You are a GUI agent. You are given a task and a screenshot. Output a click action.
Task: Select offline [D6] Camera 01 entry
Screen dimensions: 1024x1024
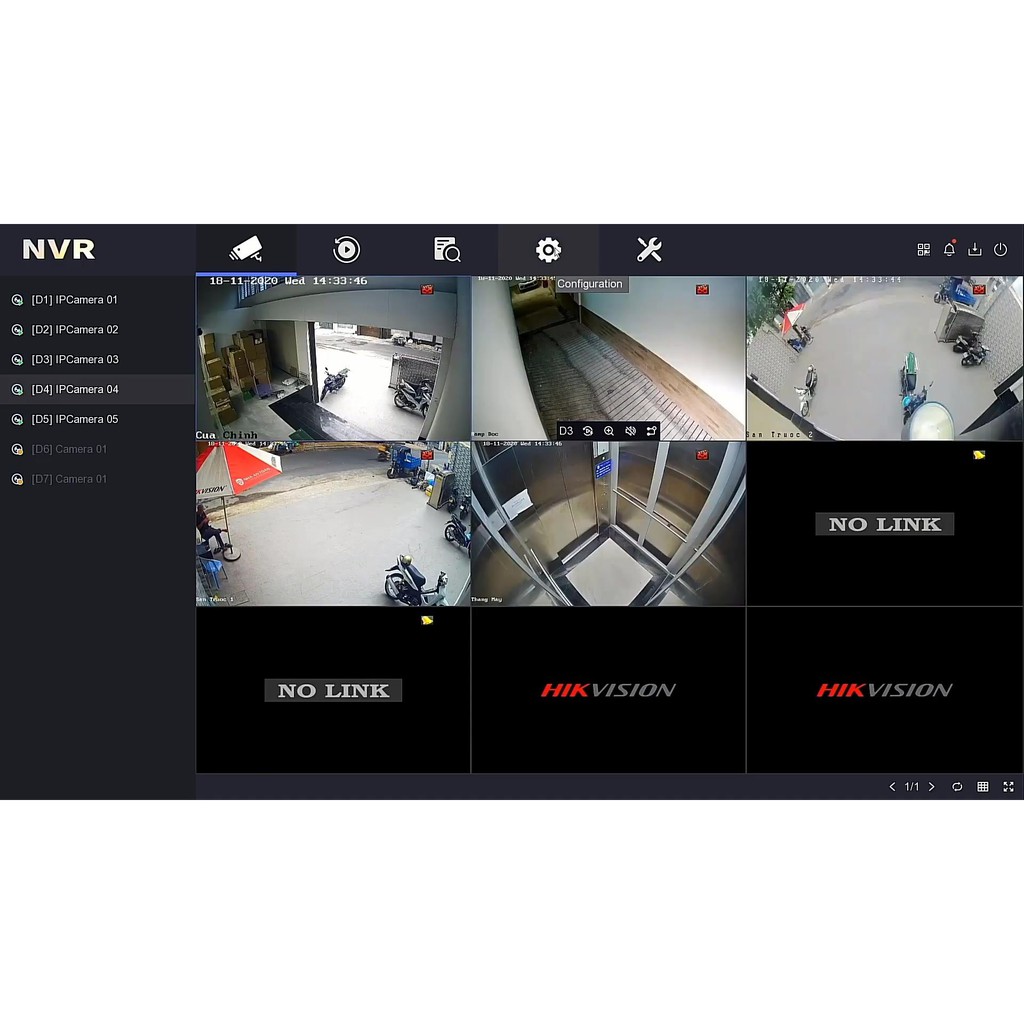pyautogui.click(x=69, y=449)
